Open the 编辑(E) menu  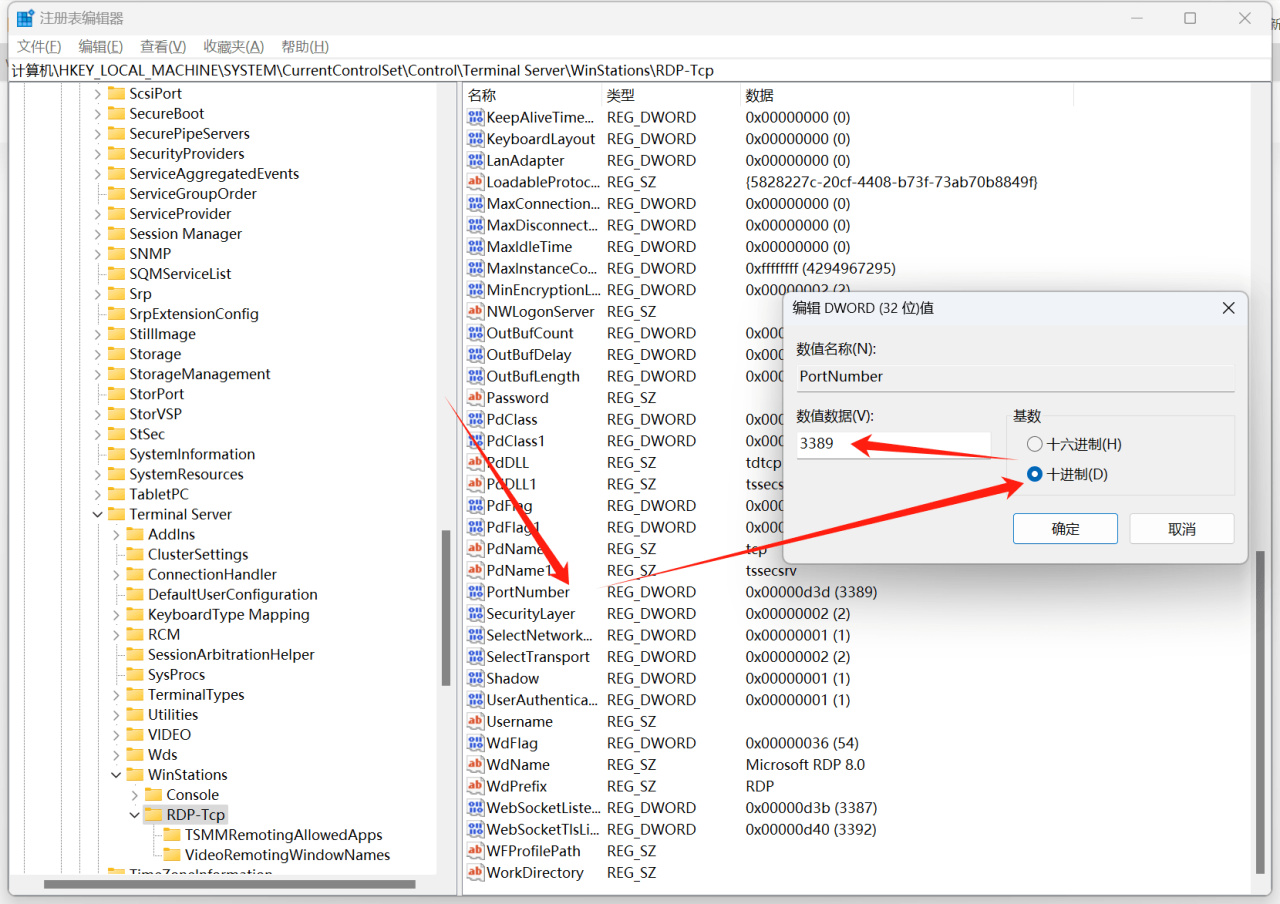pyautogui.click(x=101, y=46)
